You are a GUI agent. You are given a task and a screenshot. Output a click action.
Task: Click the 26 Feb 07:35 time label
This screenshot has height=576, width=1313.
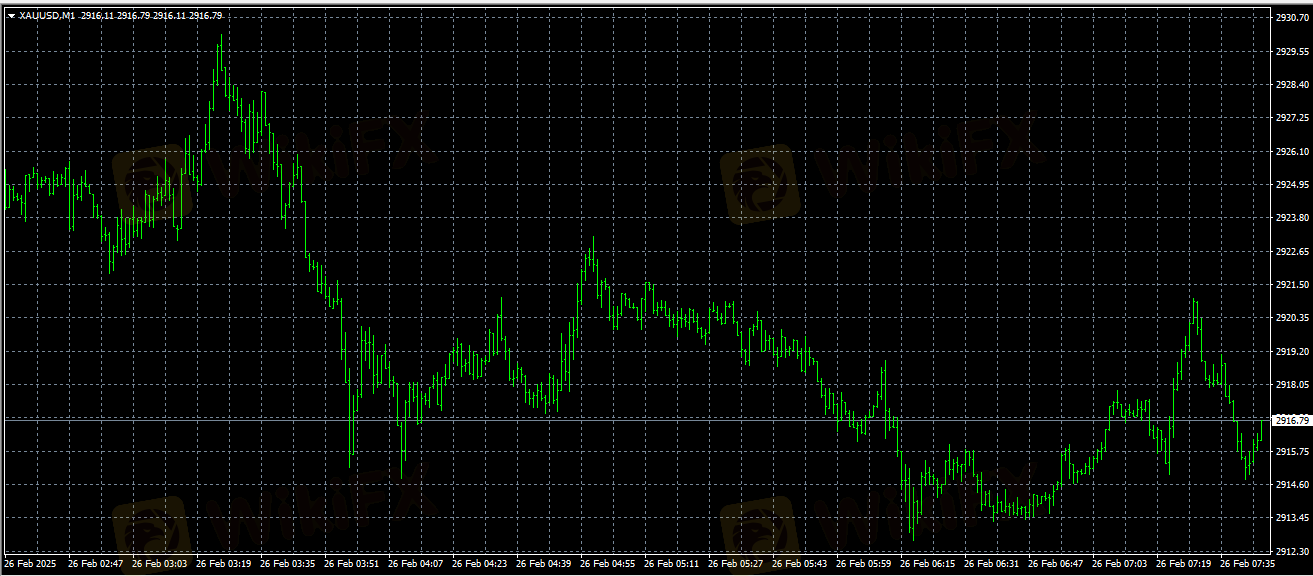(1248, 565)
